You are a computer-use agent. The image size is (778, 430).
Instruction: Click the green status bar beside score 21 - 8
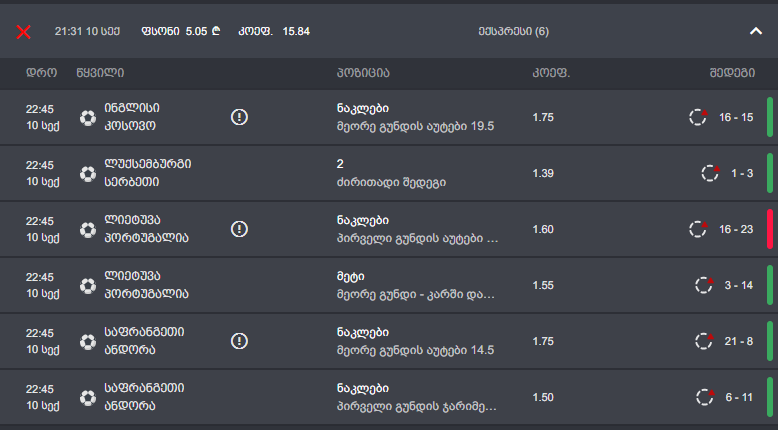[770, 342]
